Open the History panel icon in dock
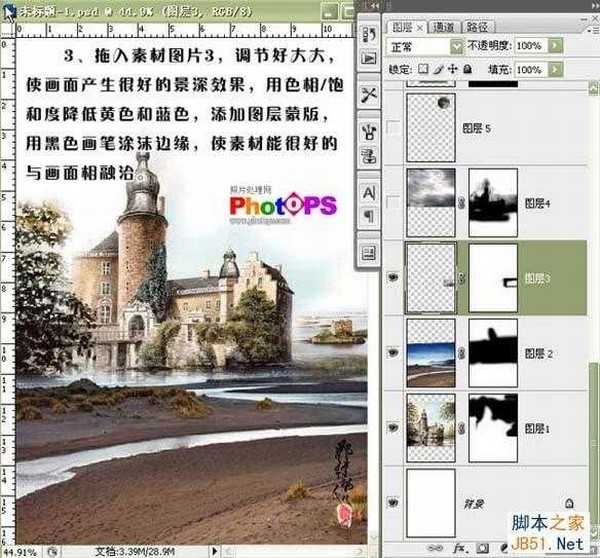 coord(367,36)
